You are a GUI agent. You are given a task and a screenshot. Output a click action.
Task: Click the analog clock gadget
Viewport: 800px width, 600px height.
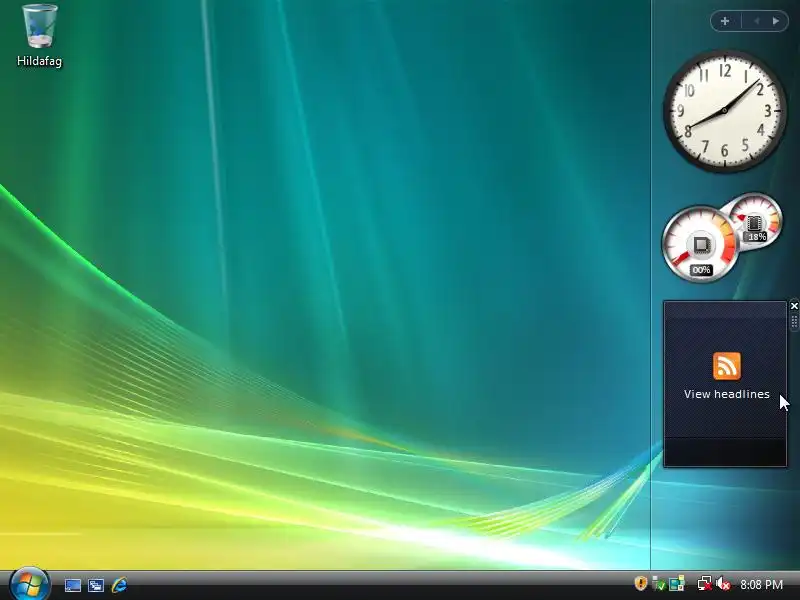pyautogui.click(x=724, y=111)
